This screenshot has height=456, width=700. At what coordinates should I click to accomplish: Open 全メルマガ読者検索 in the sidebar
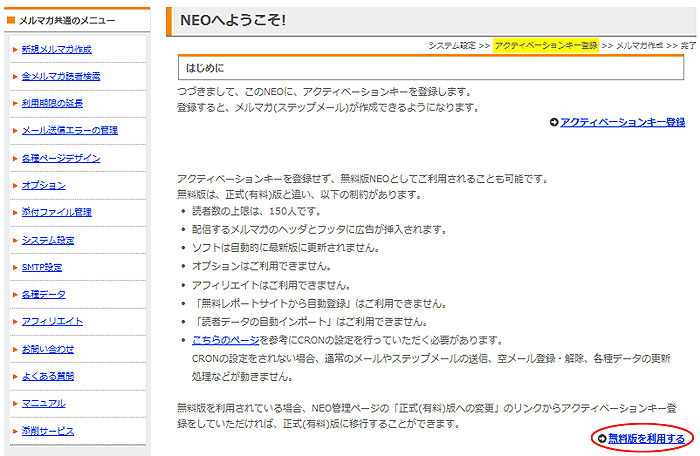[x=61, y=76]
